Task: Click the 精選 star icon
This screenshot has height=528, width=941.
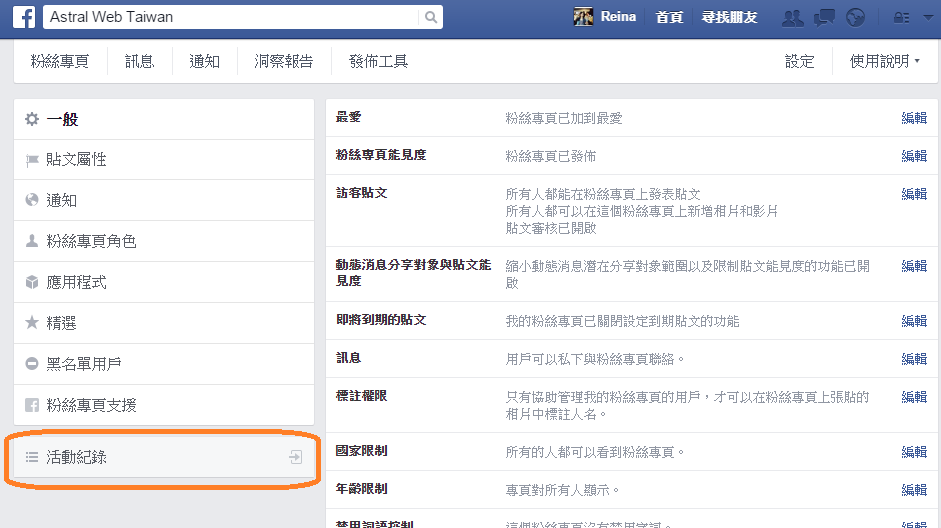Action: pos(32,323)
